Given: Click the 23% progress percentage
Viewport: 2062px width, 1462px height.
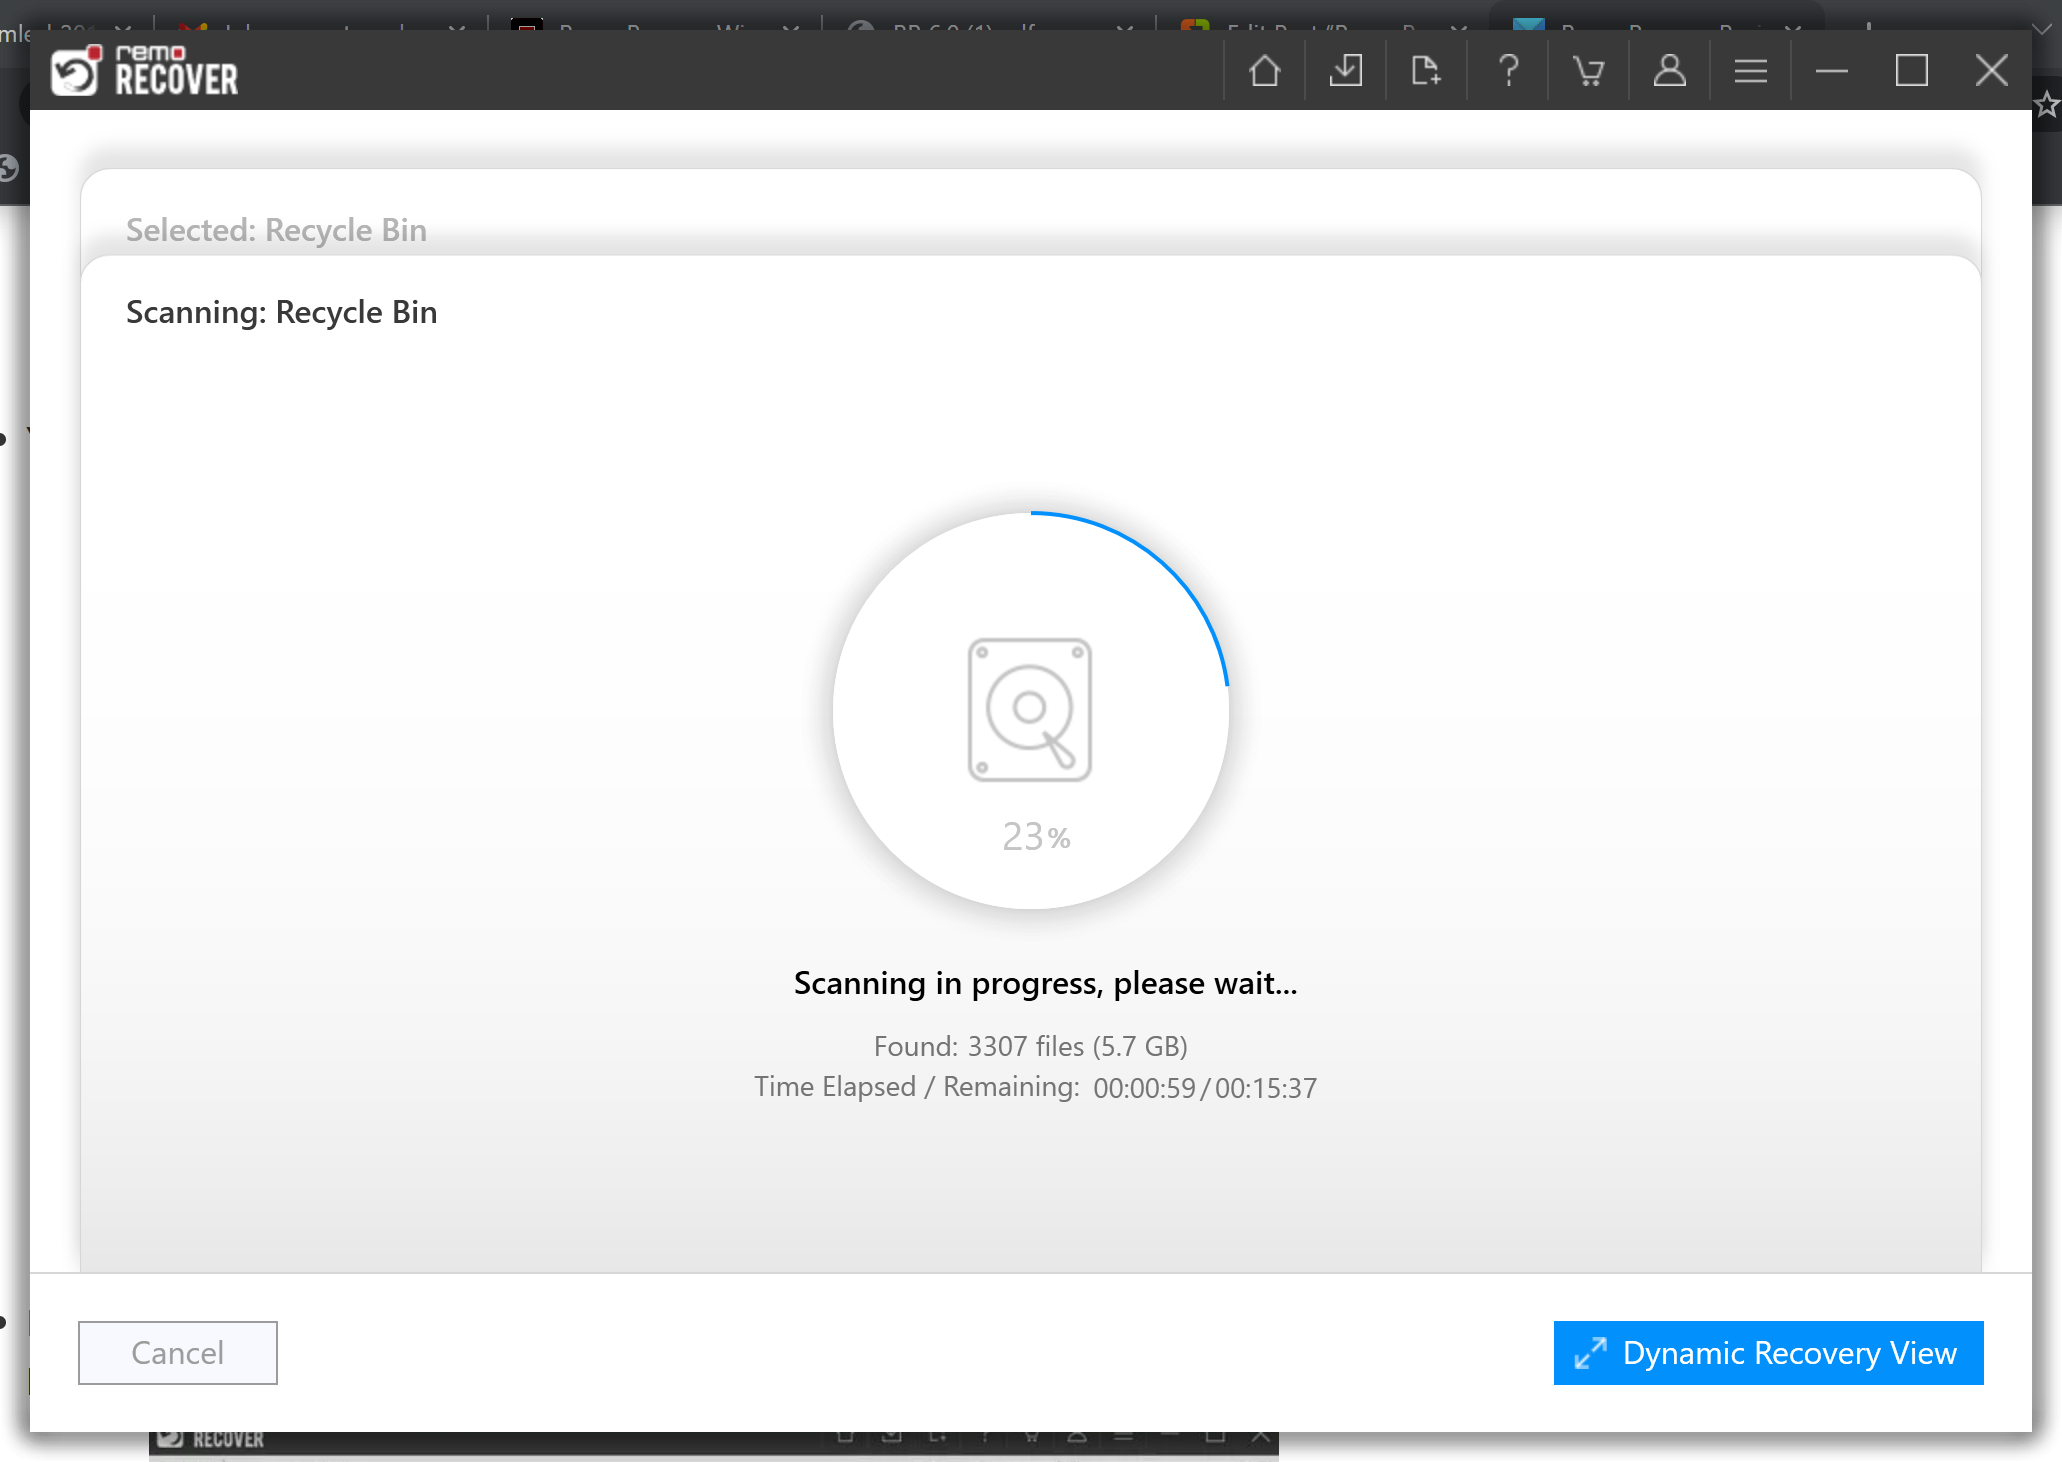Looking at the screenshot, I should click(x=1036, y=837).
